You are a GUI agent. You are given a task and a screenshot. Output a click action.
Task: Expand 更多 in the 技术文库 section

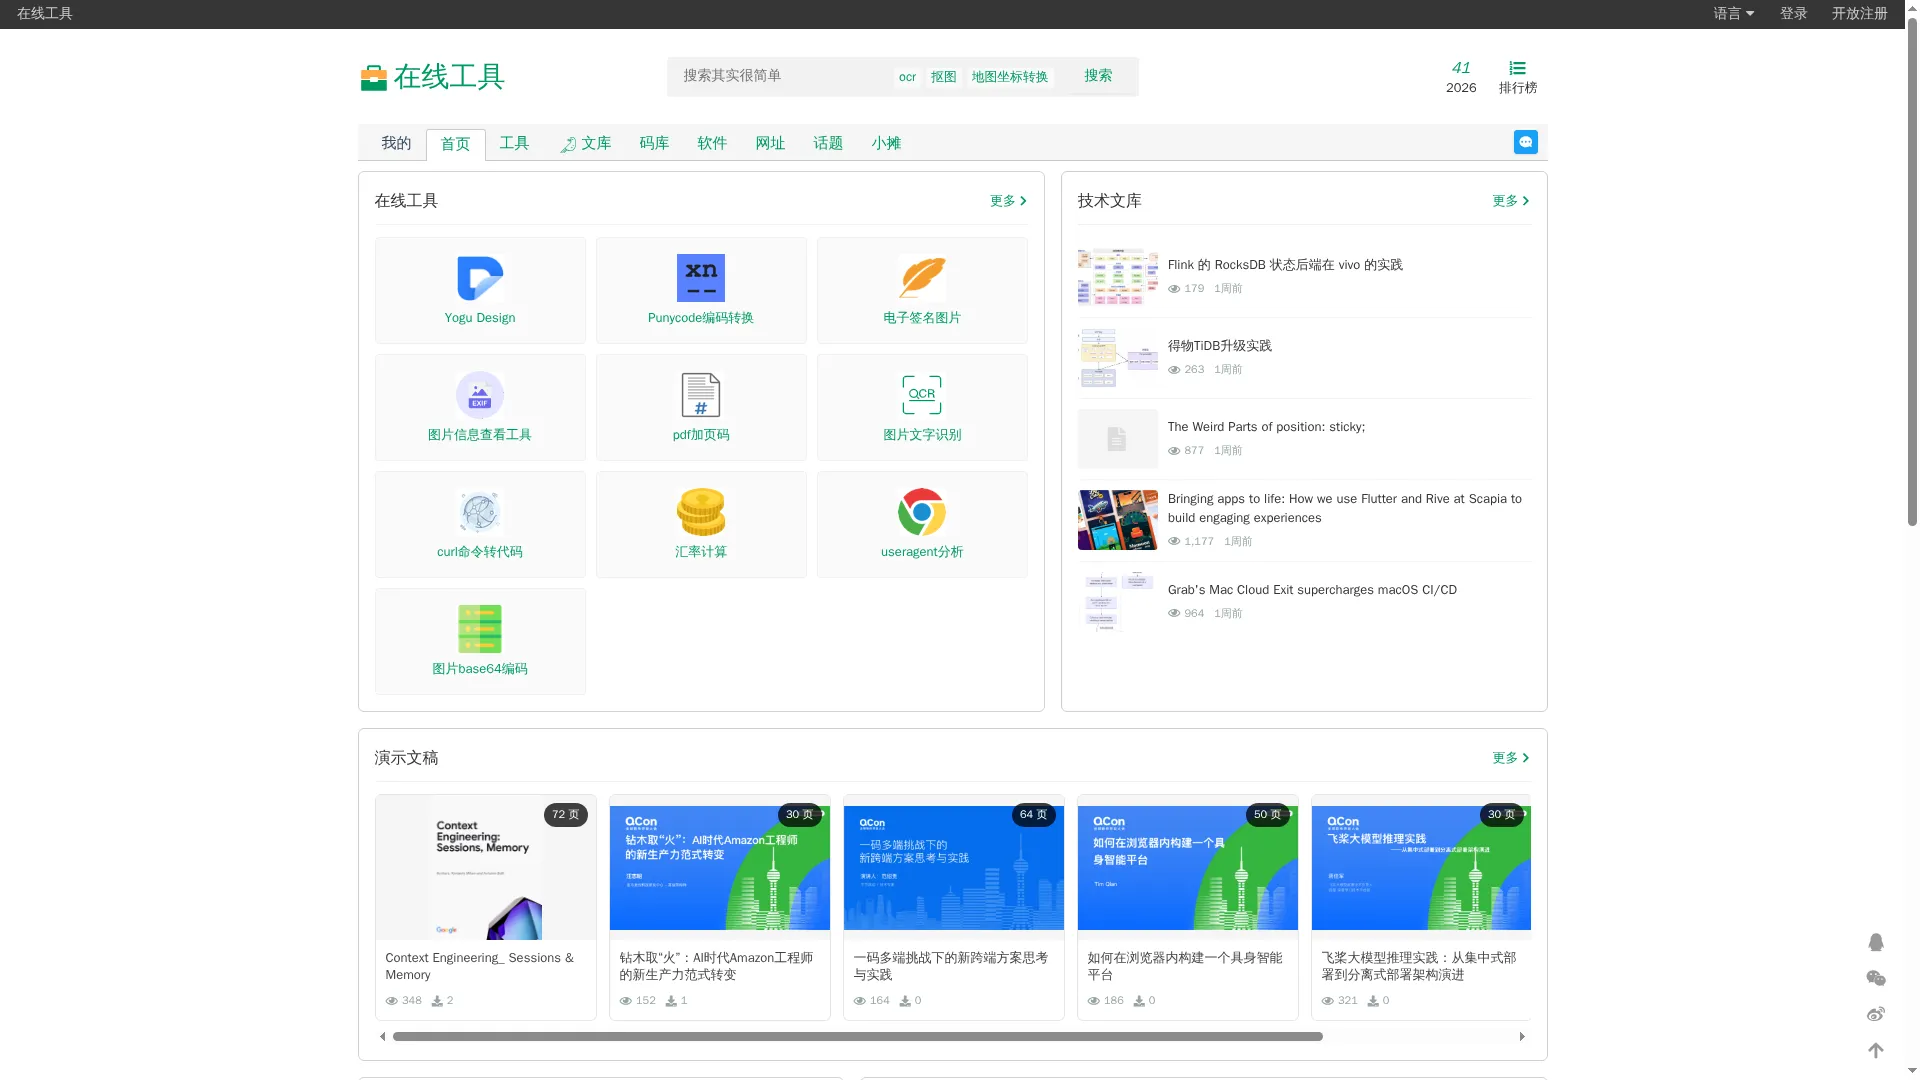pyautogui.click(x=1510, y=201)
